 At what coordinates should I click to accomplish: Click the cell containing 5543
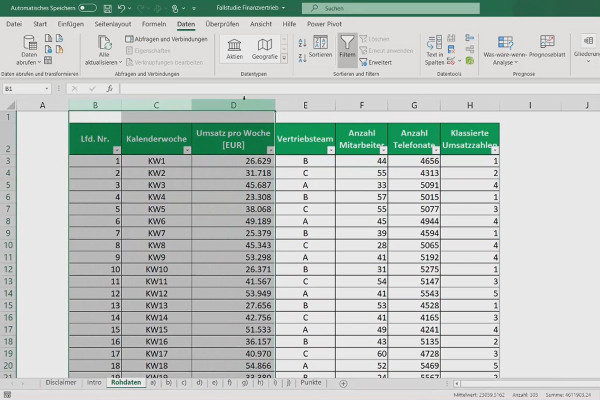click(414, 294)
